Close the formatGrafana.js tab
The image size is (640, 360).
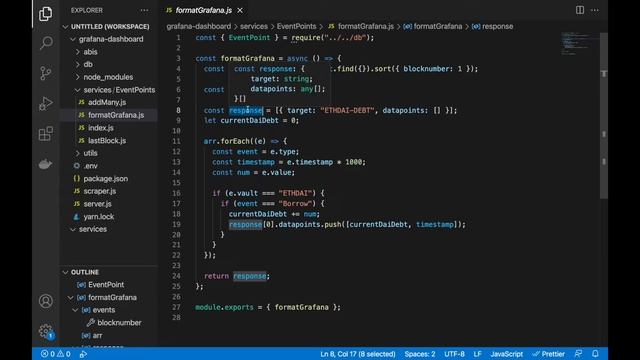point(240,10)
